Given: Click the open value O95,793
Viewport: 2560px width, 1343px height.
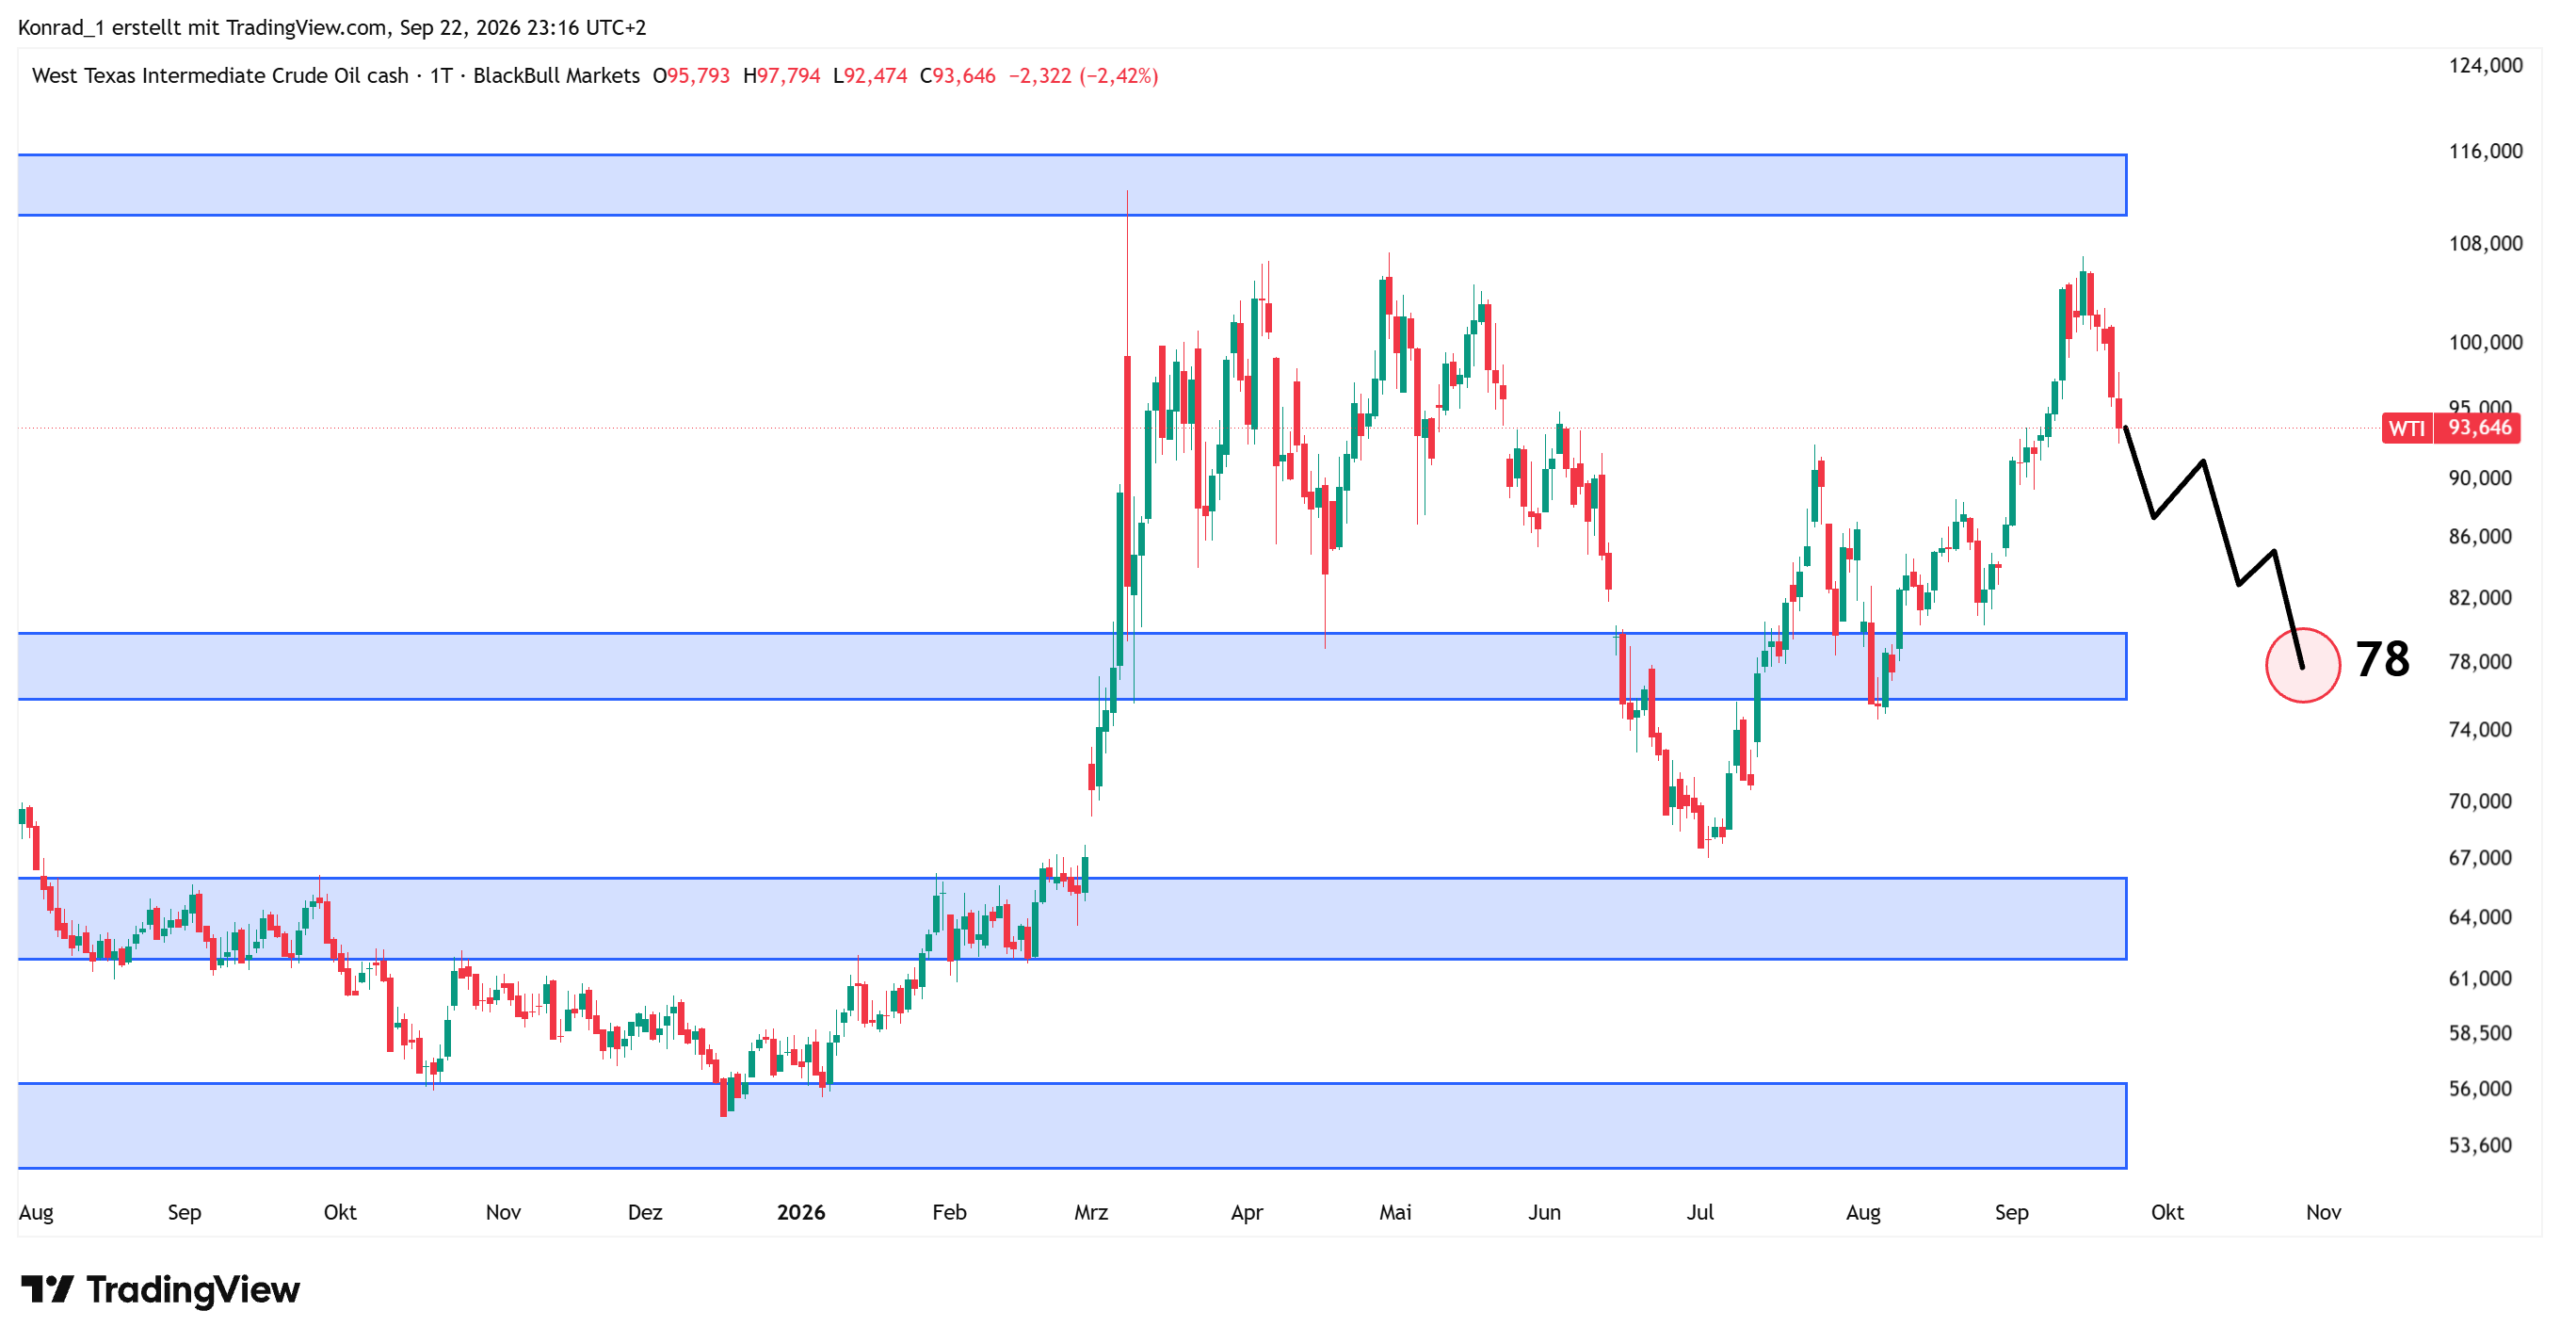Looking at the screenshot, I should (x=691, y=76).
